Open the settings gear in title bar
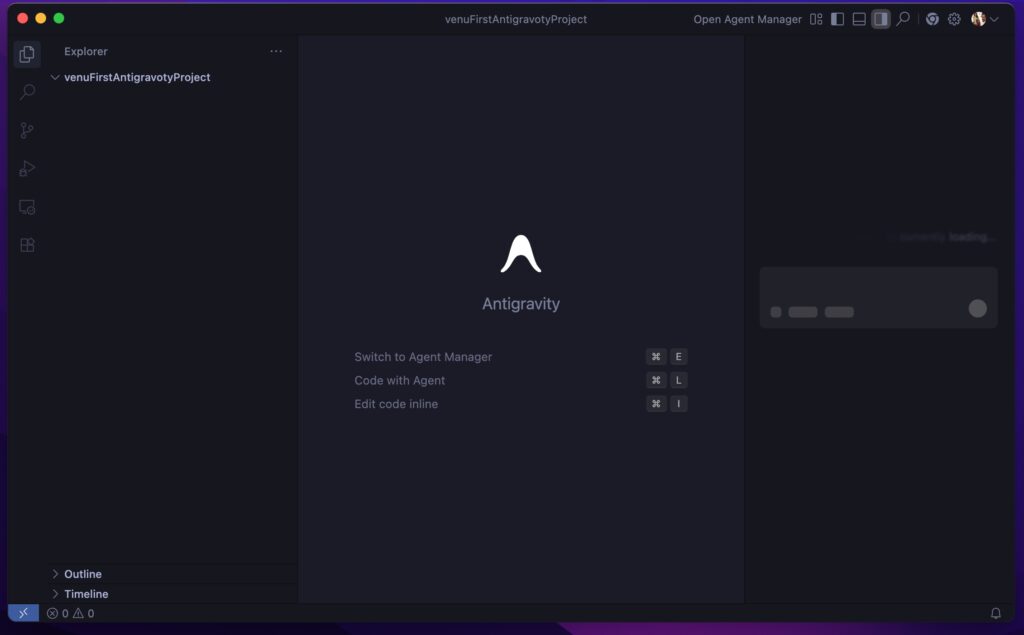 [954, 19]
